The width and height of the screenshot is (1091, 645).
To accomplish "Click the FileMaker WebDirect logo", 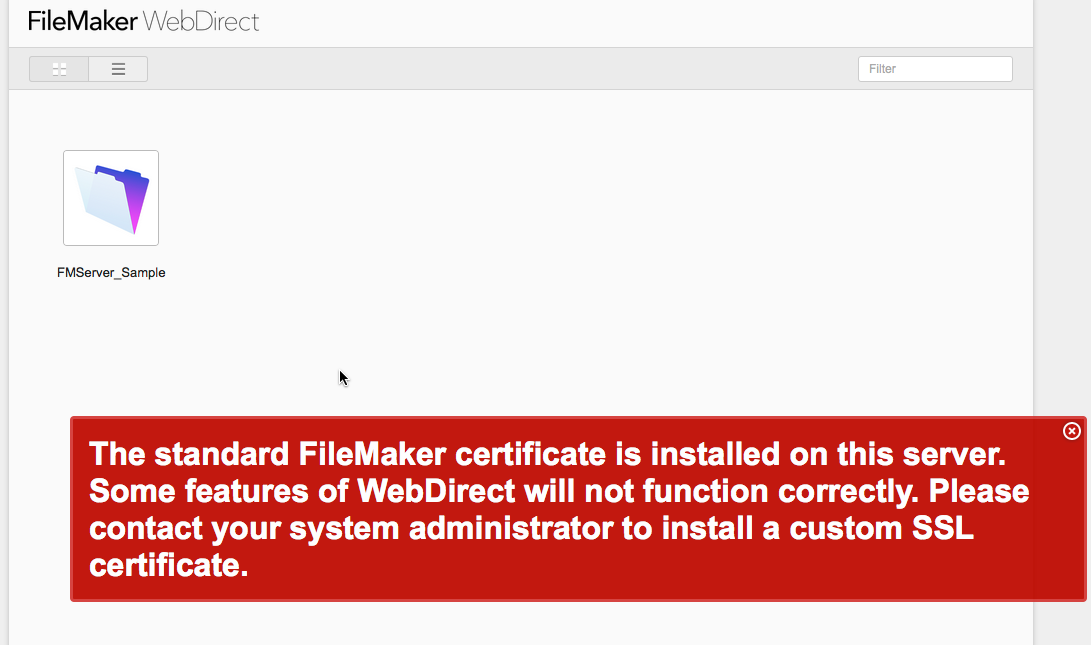I will coord(143,22).
